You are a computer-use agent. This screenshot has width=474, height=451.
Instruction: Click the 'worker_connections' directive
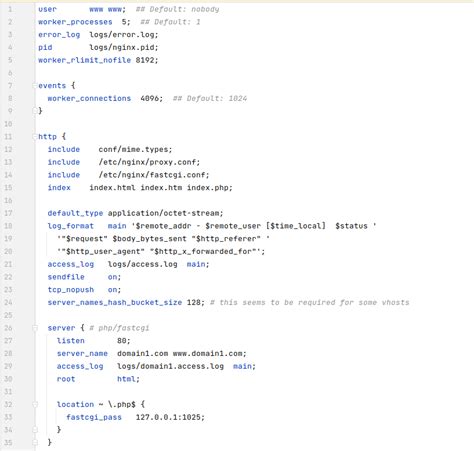pos(89,99)
